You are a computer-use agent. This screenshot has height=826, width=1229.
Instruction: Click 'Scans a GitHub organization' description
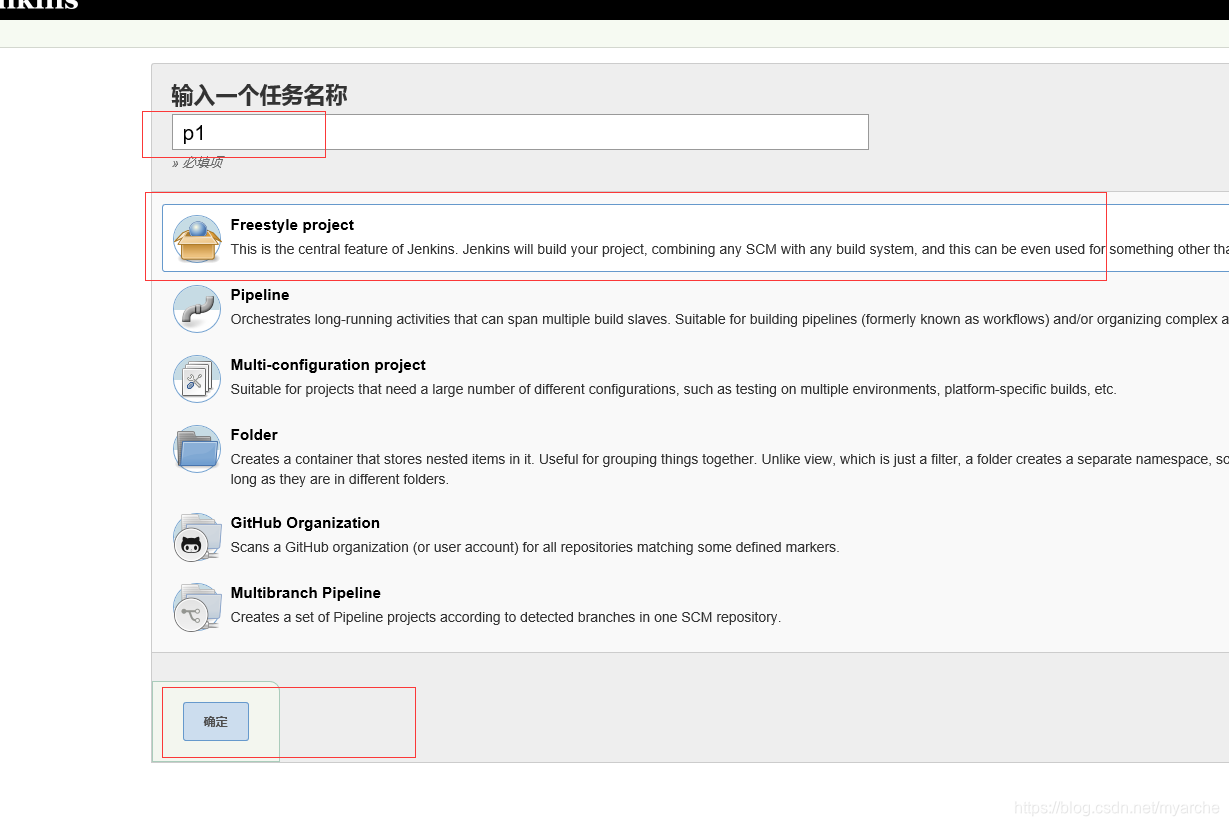535,547
